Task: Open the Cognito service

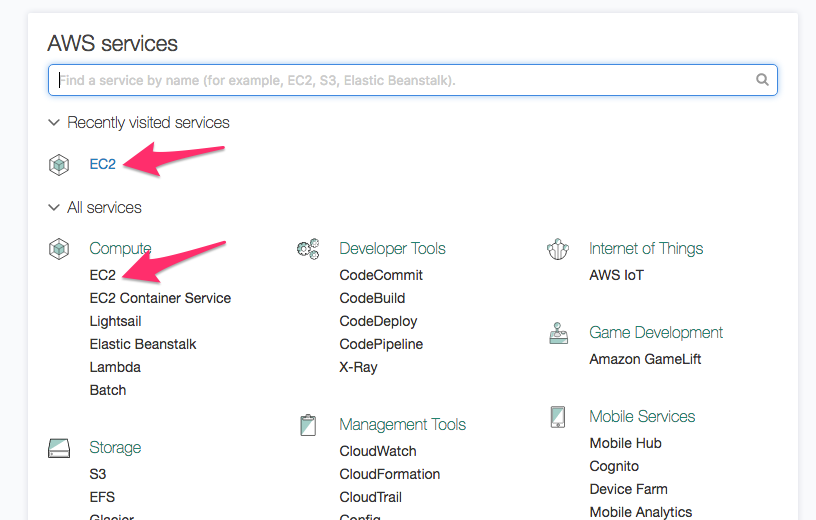Action: (x=614, y=466)
